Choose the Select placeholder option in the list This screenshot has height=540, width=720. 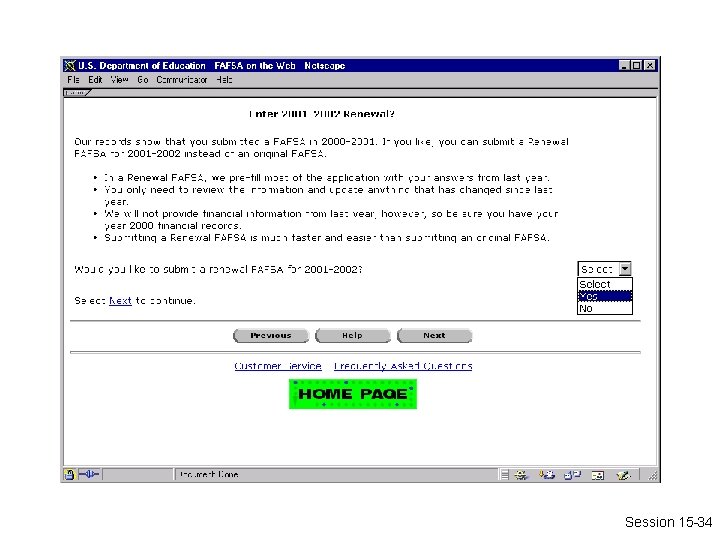pyautogui.click(x=605, y=284)
